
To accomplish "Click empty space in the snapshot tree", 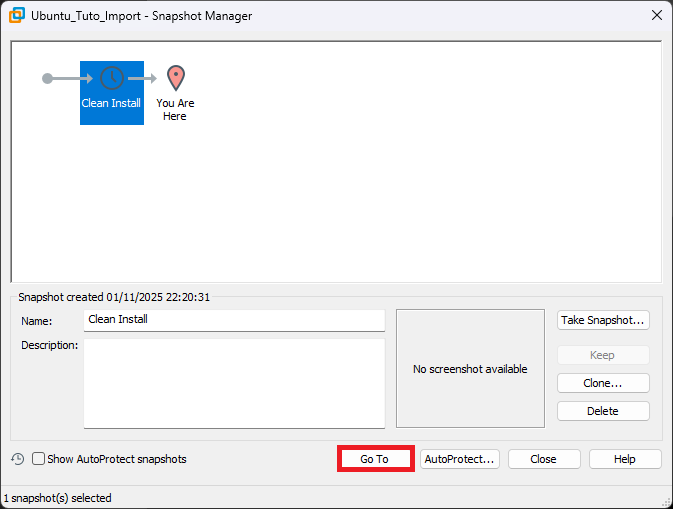I will (400, 180).
